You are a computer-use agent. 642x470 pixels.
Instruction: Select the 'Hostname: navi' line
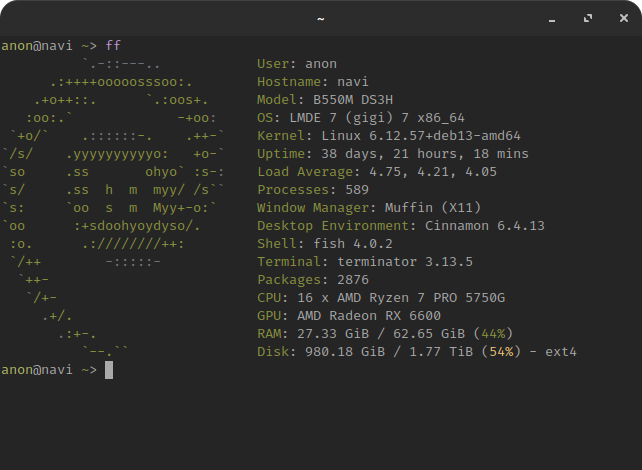tap(313, 82)
